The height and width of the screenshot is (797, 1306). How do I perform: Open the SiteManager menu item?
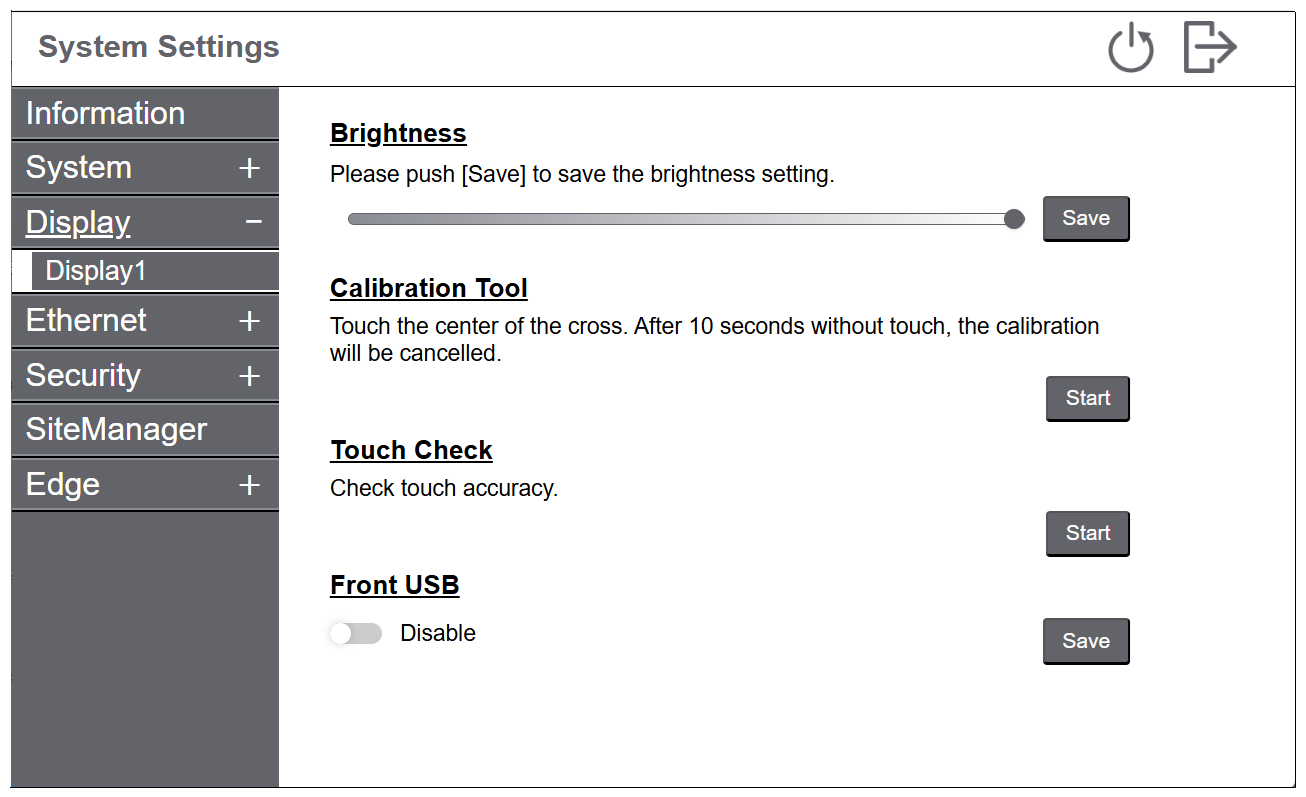(116, 430)
